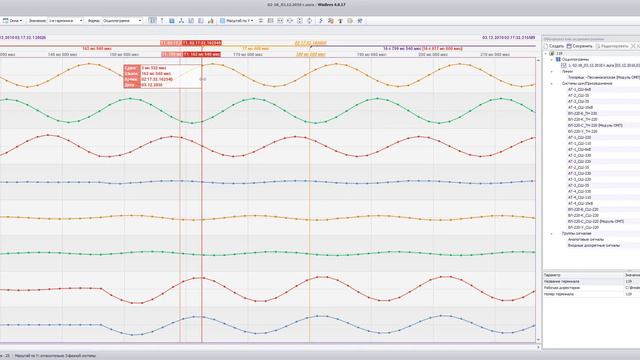Select the Линии tree item
The image size is (640, 360).
coord(567,71)
